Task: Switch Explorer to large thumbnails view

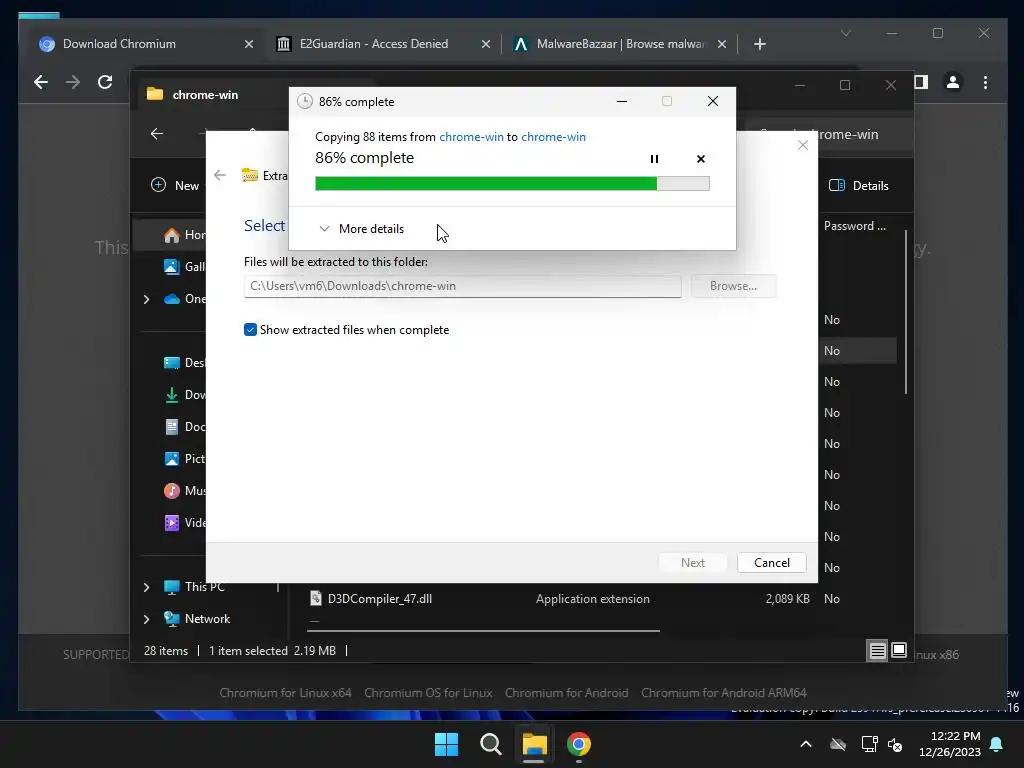Action: click(x=899, y=650)
